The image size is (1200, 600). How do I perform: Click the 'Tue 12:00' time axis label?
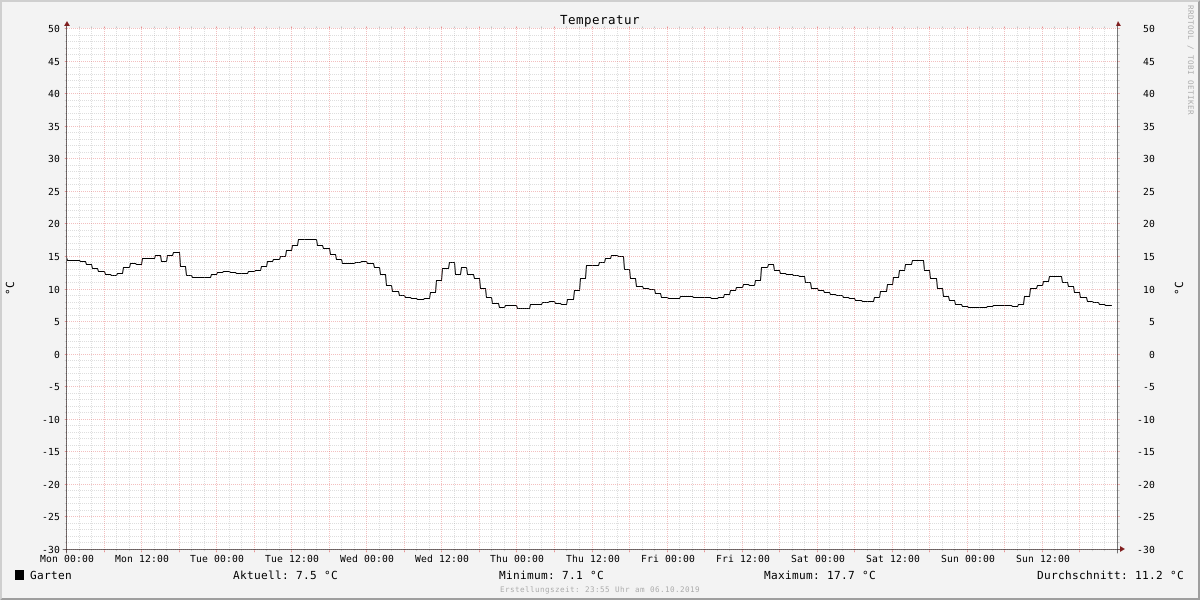coord(292,559)
